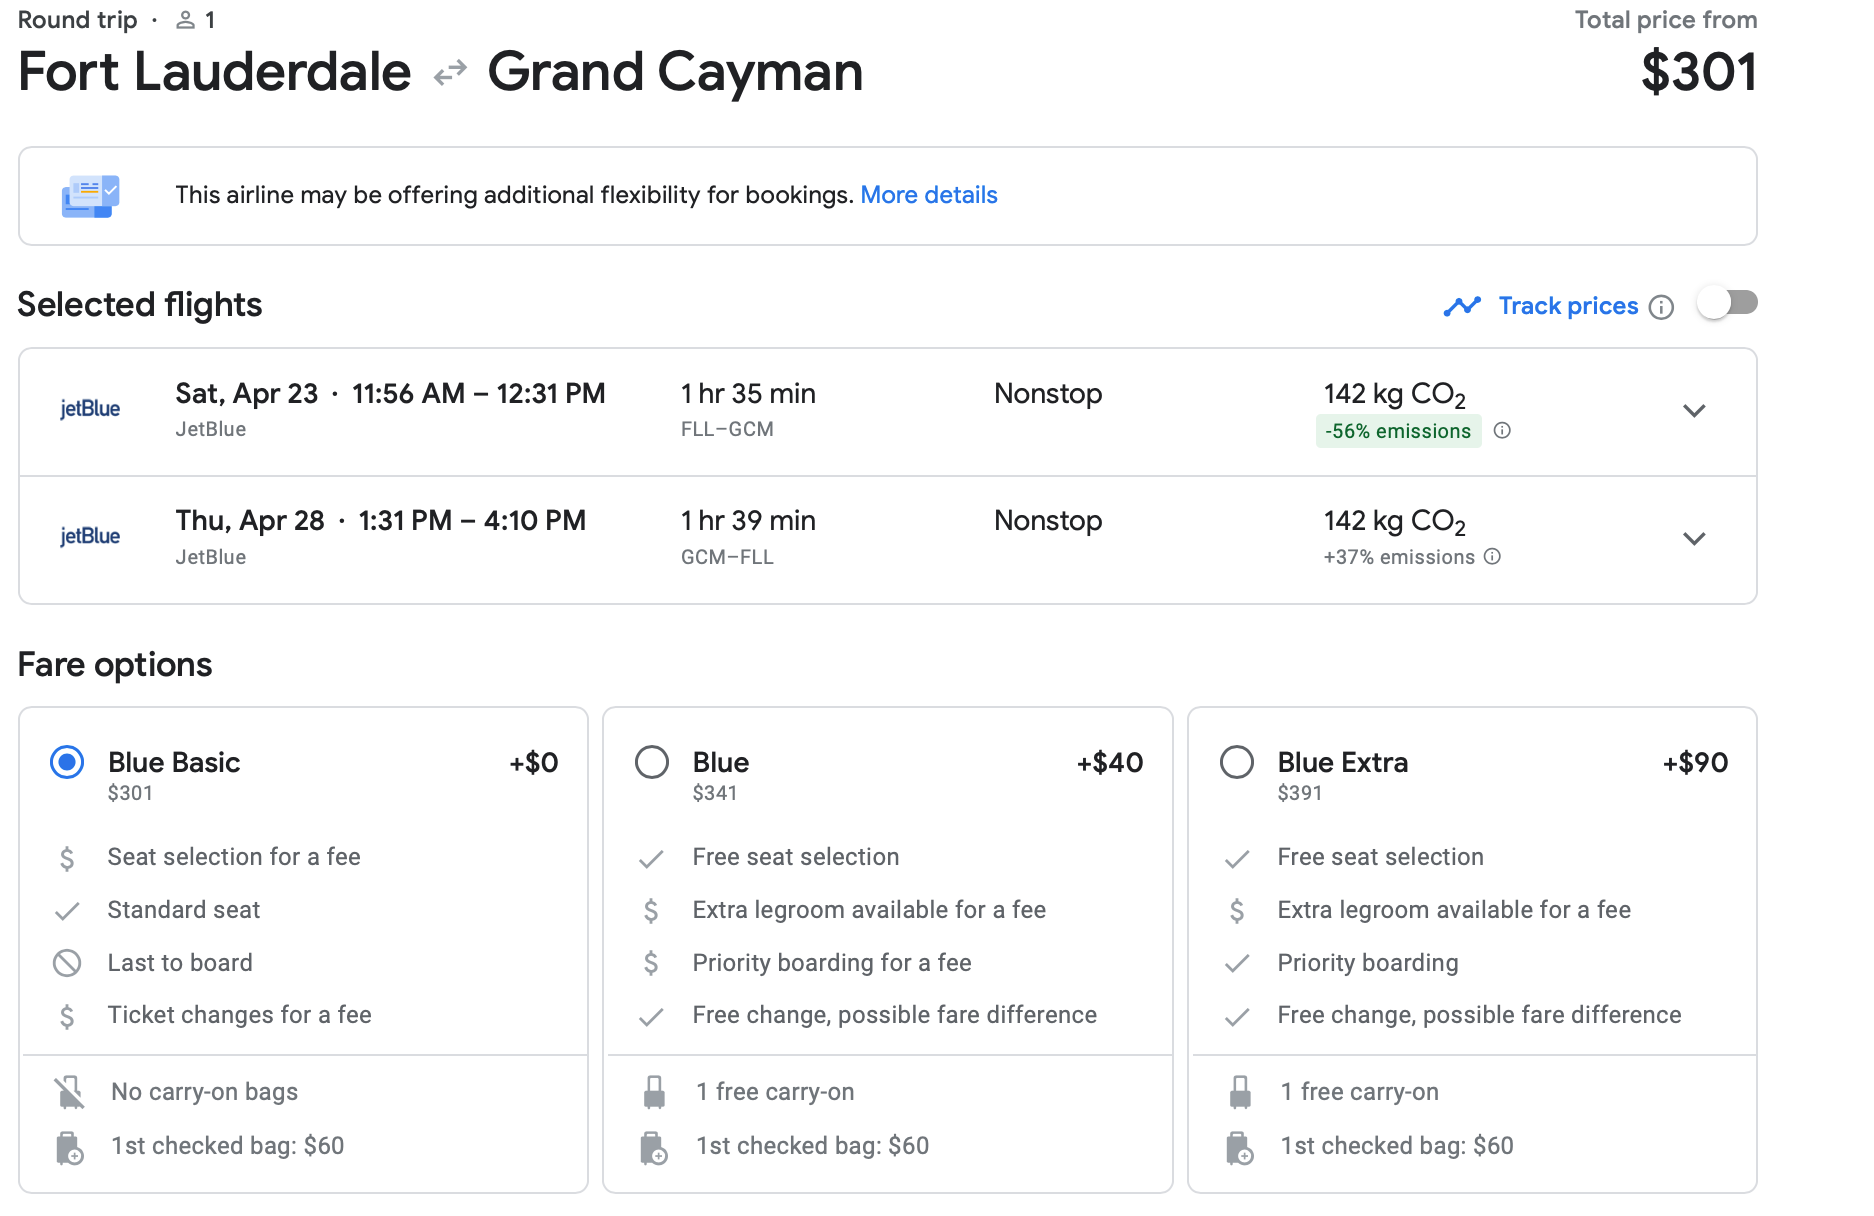Toggle the Track prices switch

pyautogui.click(x=1728, y=303)
